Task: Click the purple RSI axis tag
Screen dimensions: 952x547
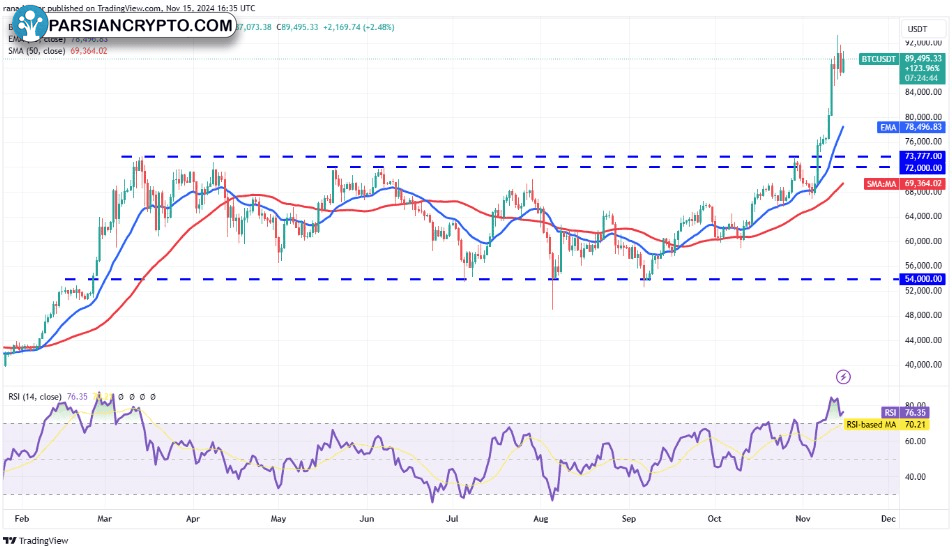Action: 890,413
